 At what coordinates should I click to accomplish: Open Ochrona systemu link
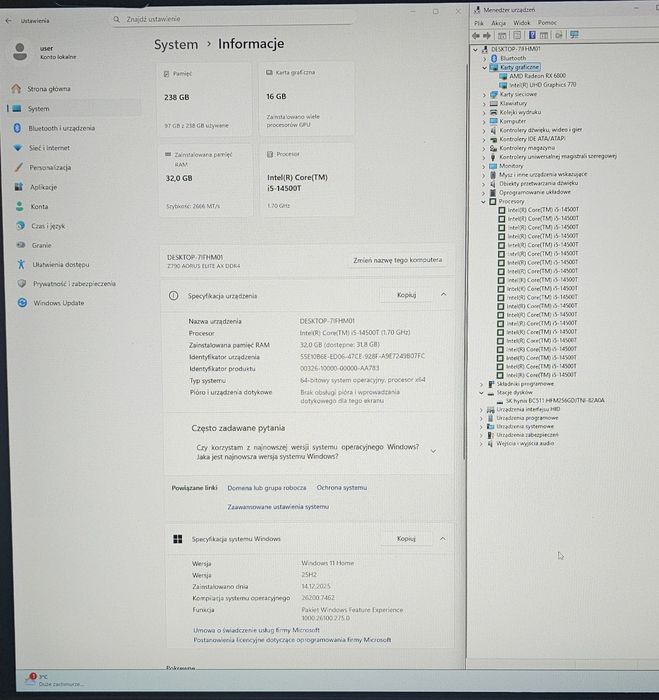tap(342, 488)
